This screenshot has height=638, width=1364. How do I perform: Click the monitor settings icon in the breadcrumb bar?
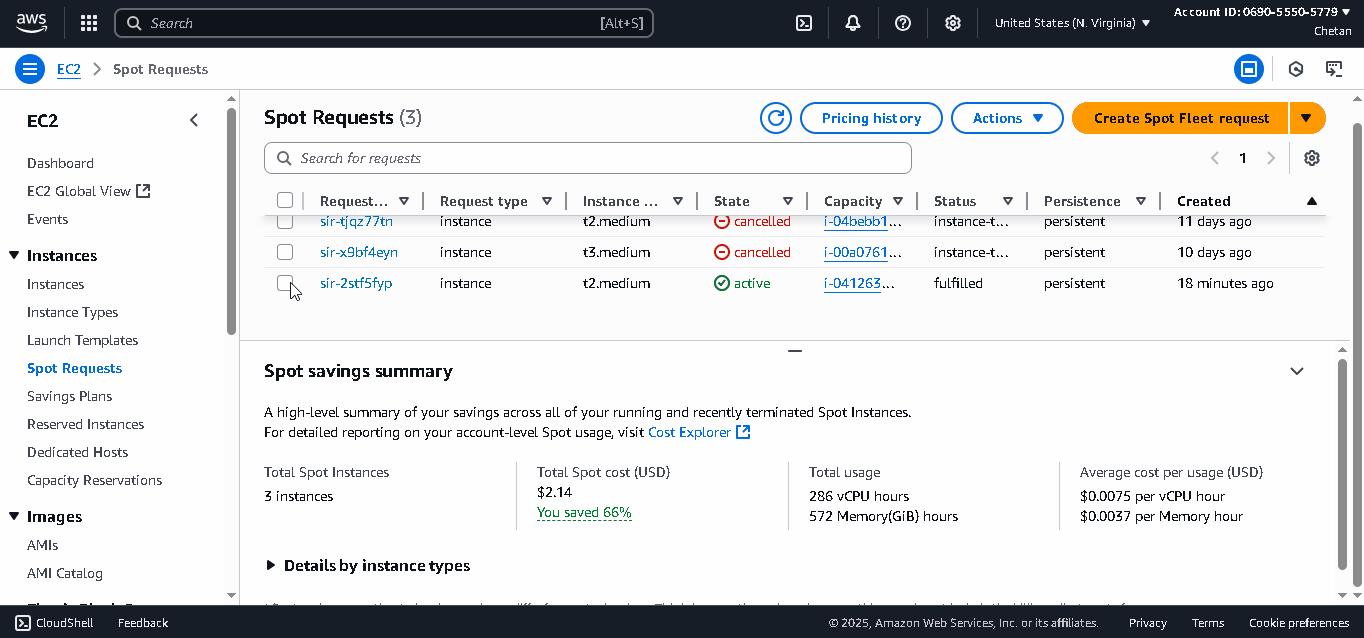(x=1334, y=69)
